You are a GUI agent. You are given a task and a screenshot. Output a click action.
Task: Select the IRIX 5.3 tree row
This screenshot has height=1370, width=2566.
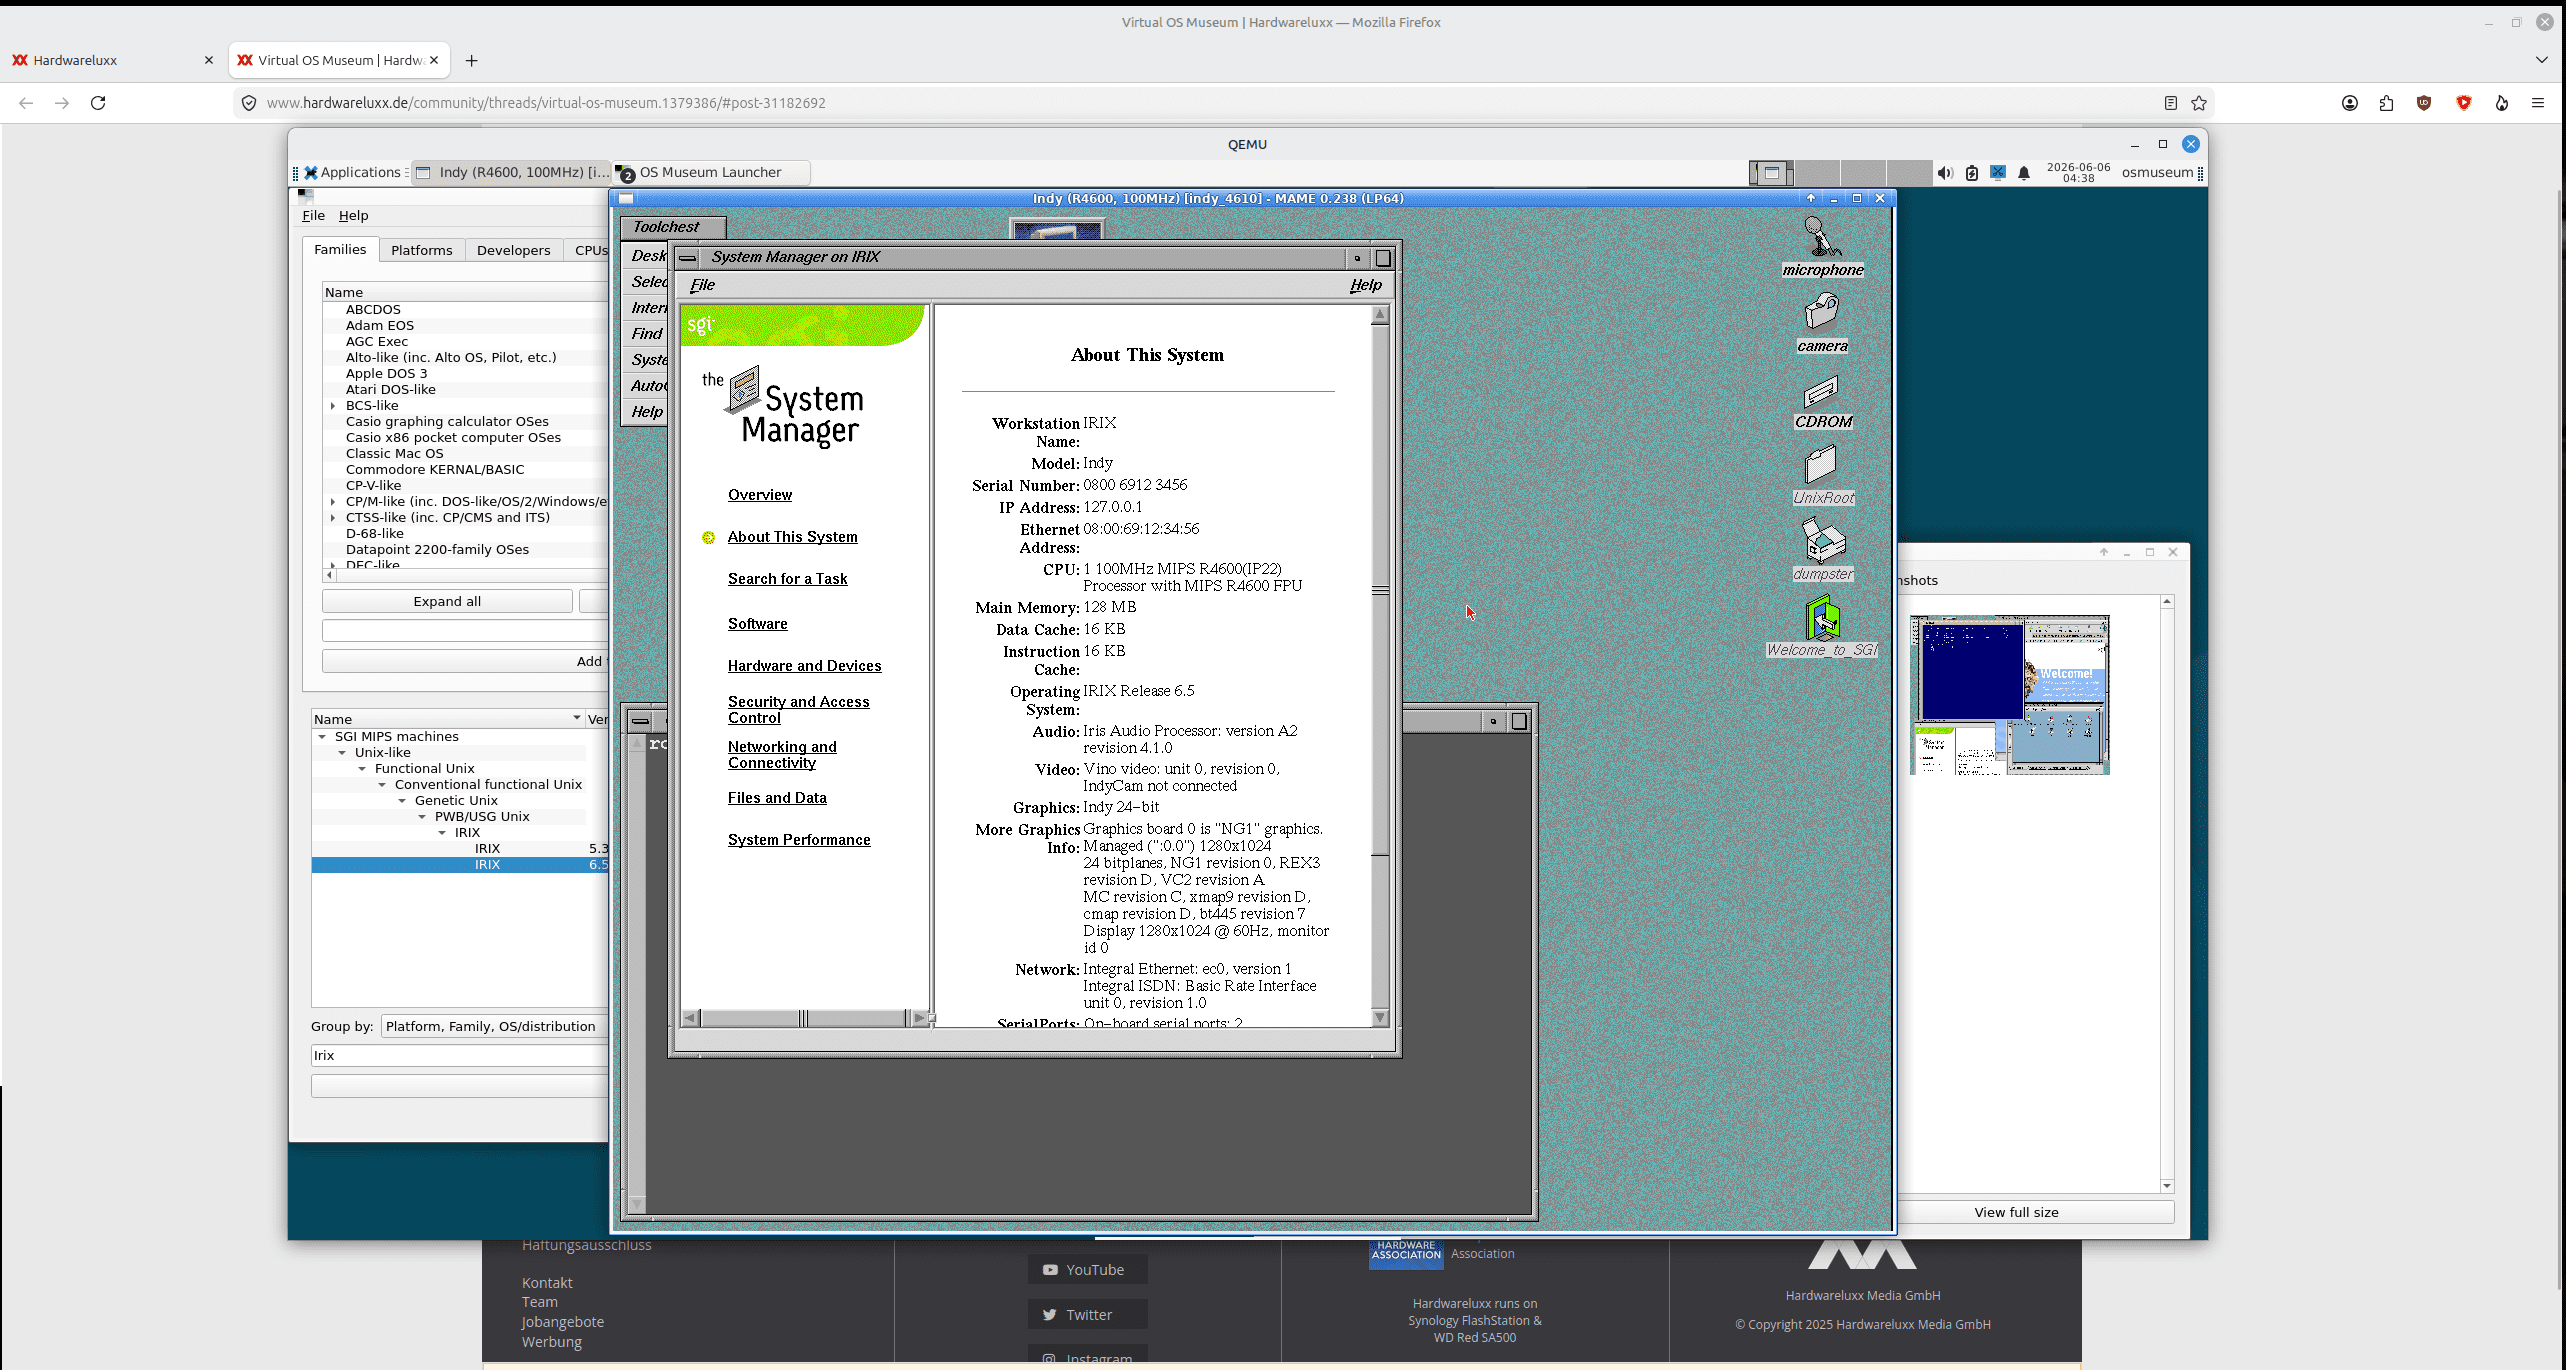coord(460,849)
